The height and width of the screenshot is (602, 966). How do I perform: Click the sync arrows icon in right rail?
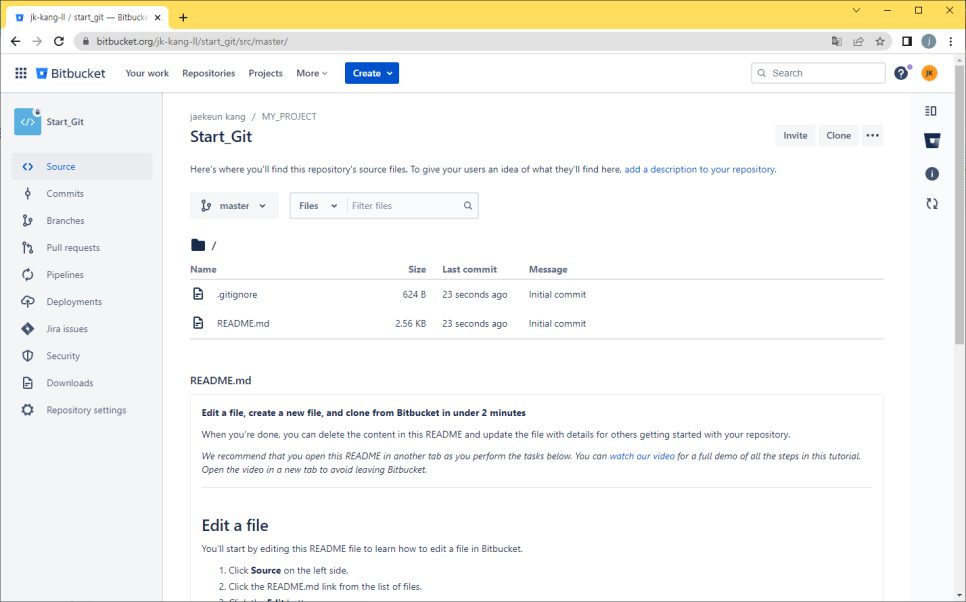tap(932, 203)
